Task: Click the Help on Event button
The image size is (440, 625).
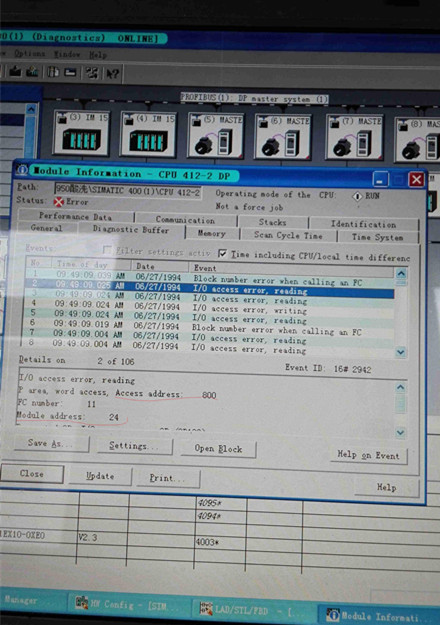Action: [x=368, y=455]
